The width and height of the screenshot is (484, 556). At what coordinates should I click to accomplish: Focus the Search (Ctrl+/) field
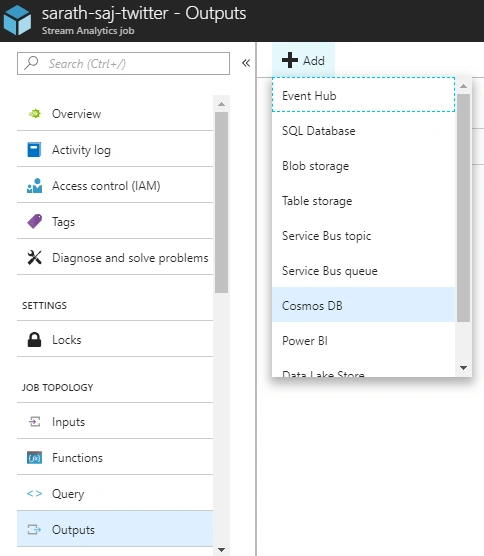tap(123, 63)
